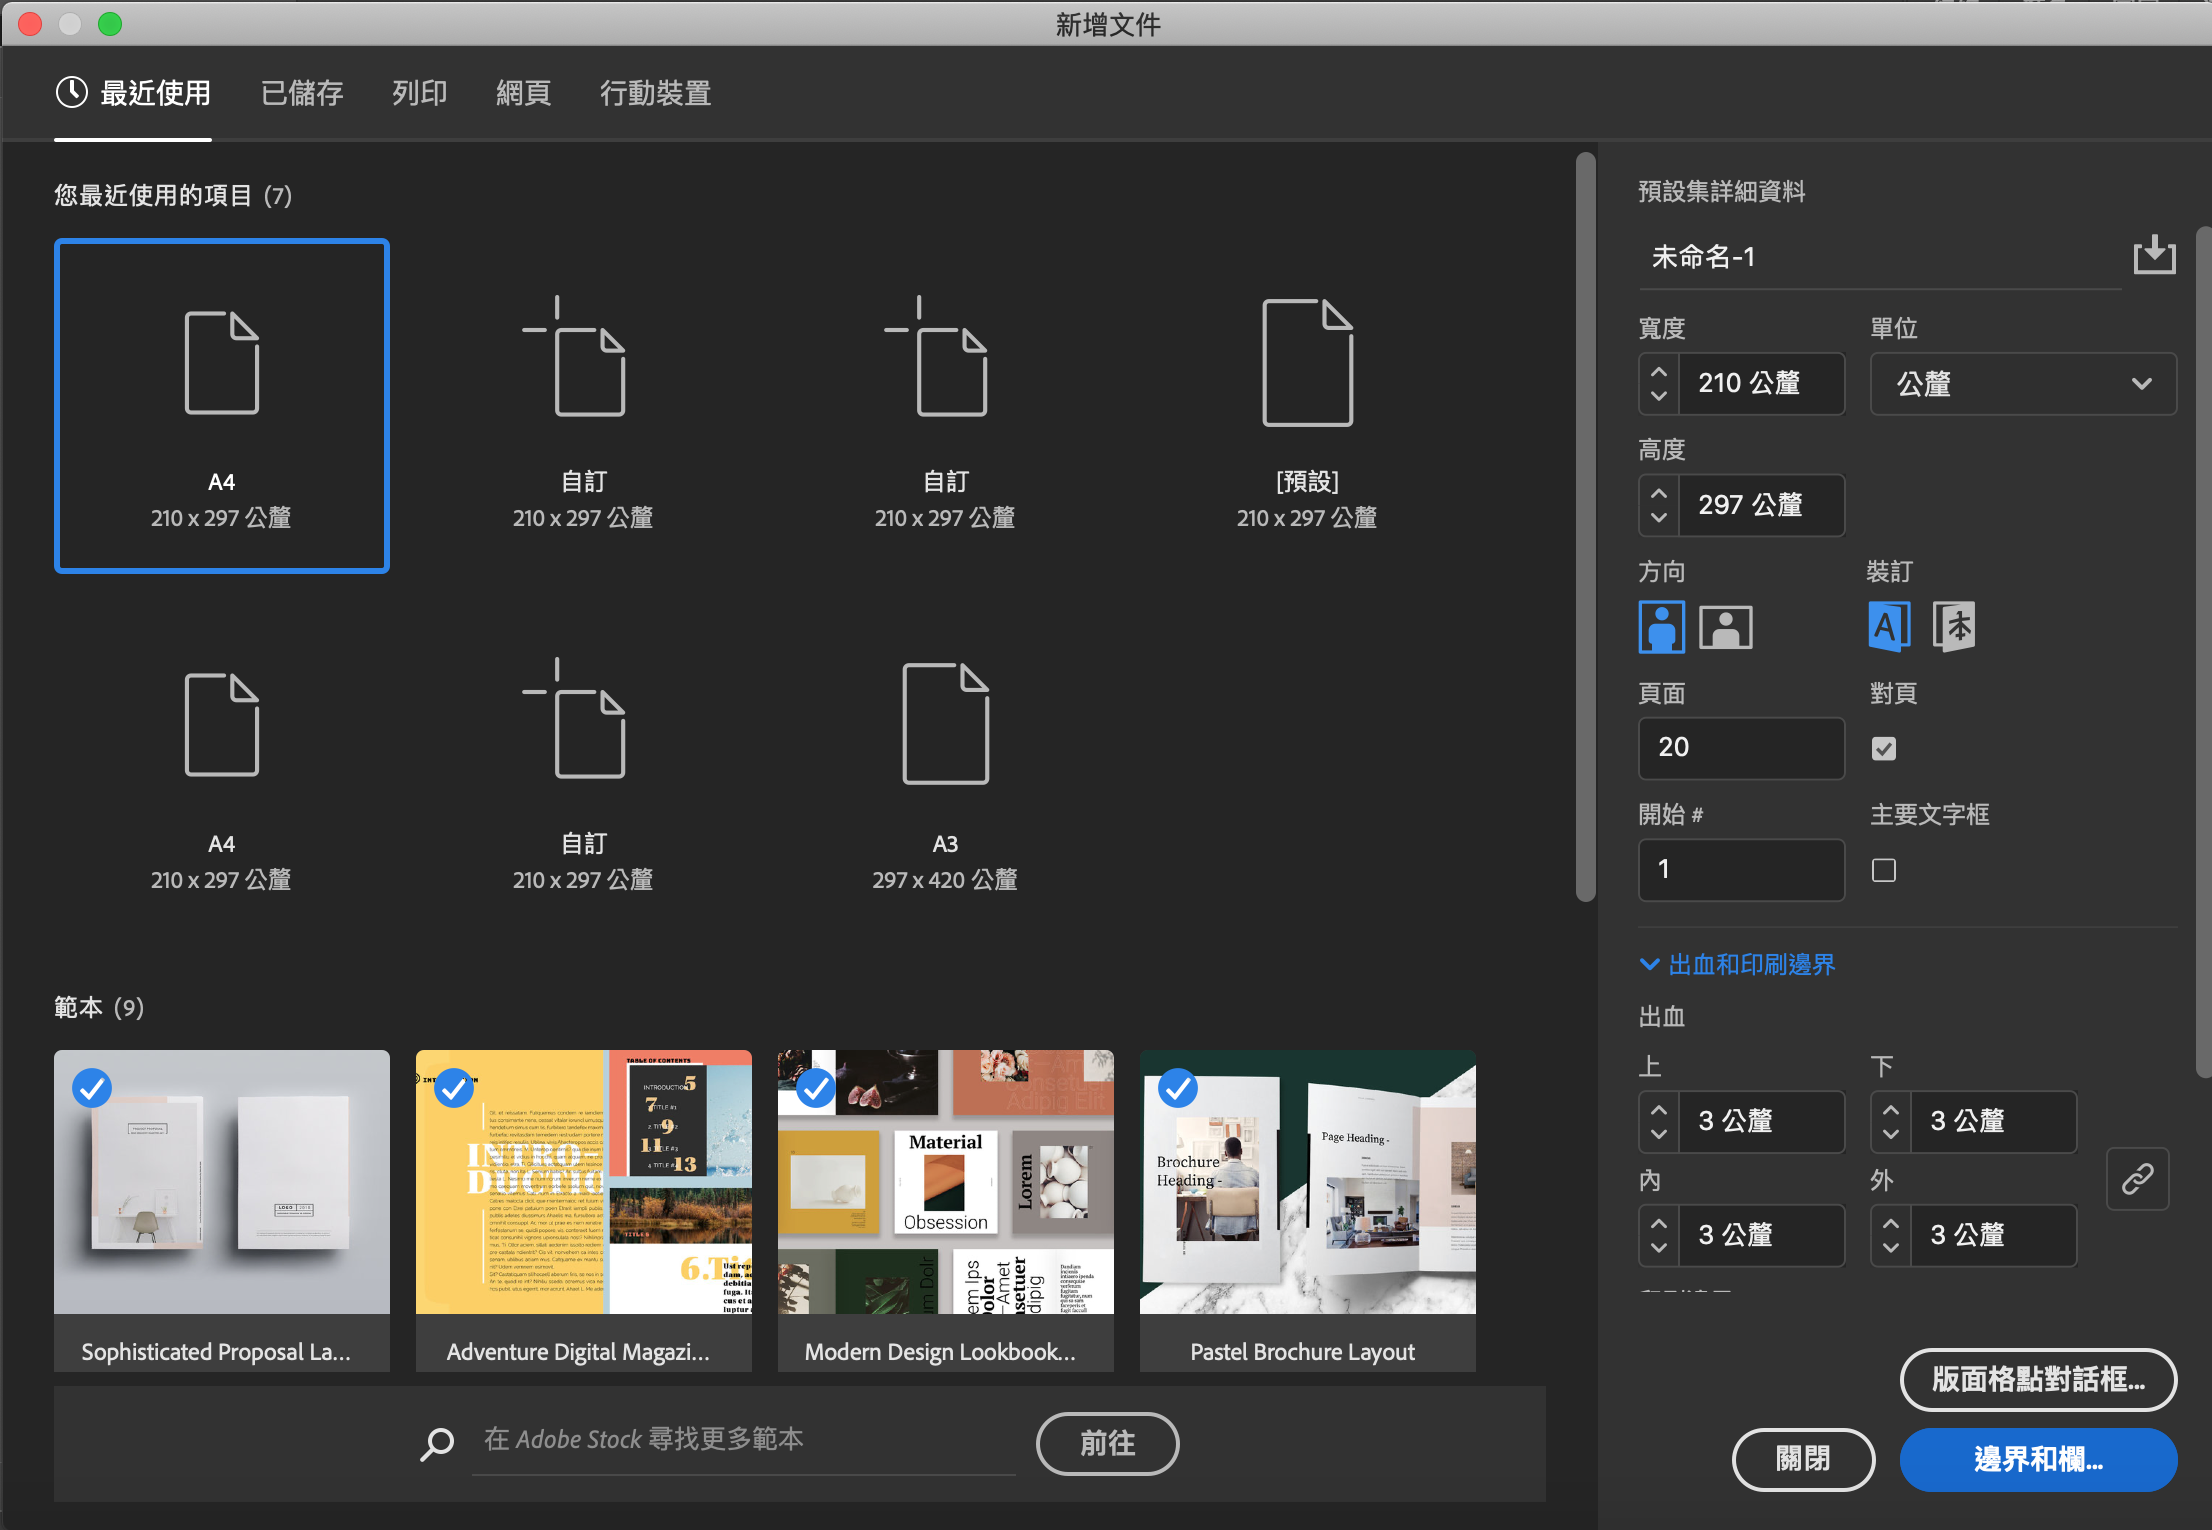Image resolution: width=2212 pixels, height=1530 pixels.
Task: Collapse the 出血和印刷邊界 section
Action: 1649,964
